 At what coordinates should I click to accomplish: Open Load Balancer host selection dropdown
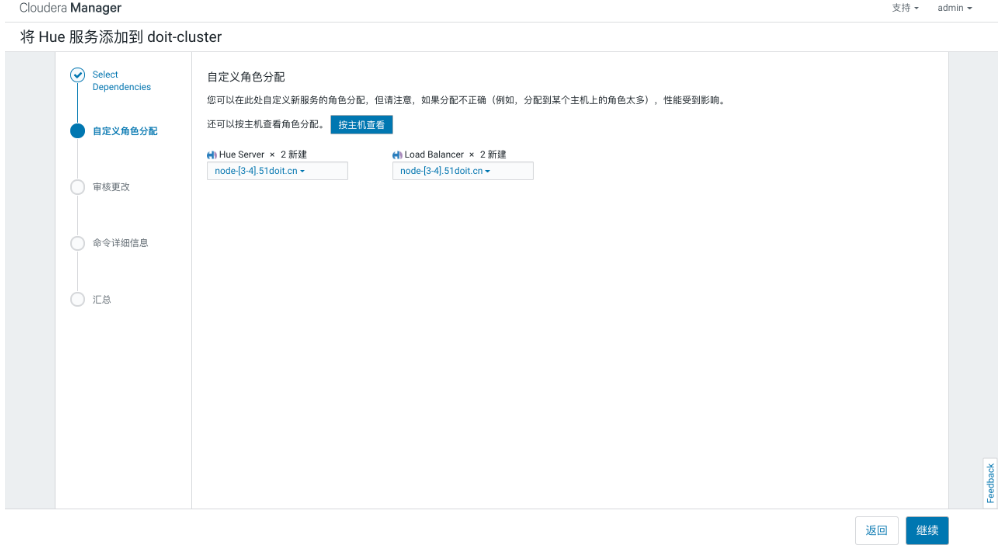point(463,171)
